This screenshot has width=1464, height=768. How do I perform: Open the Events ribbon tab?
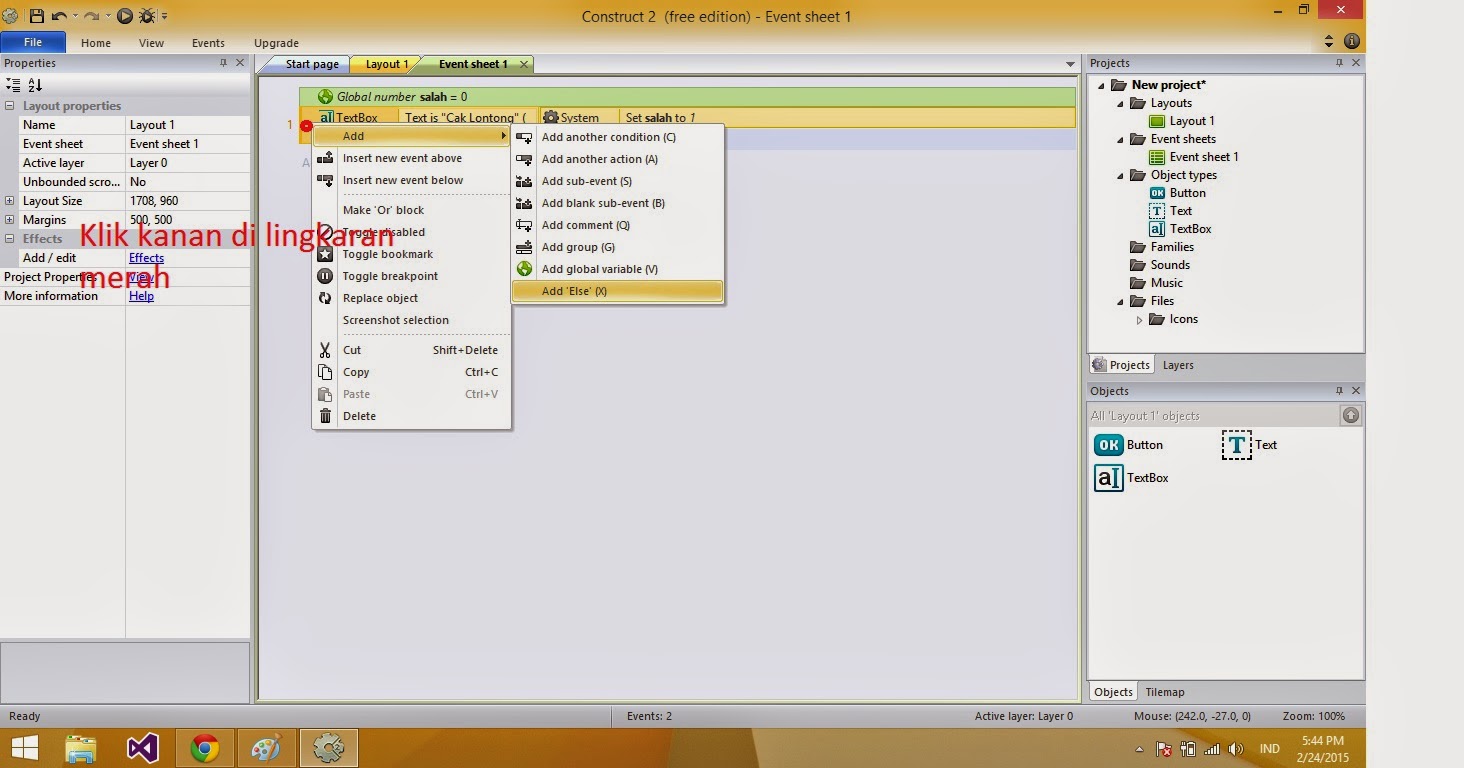pyautogui.click(x=208, y=43)
